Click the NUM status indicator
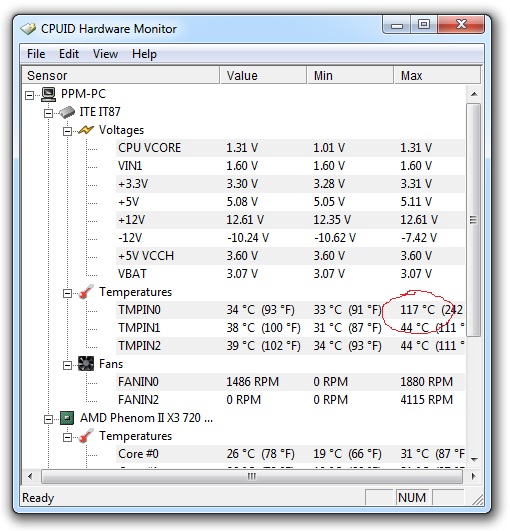The image size is (510, 531). pos(412,497)
